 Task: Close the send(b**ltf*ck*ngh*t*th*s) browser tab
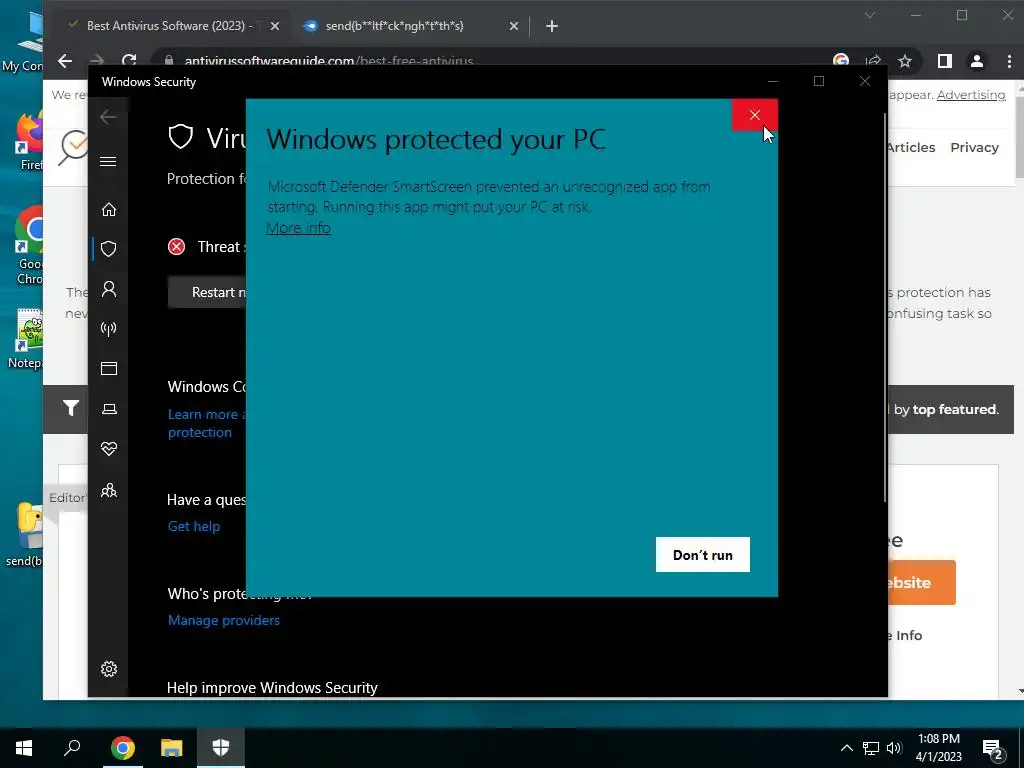click(514, 26)
